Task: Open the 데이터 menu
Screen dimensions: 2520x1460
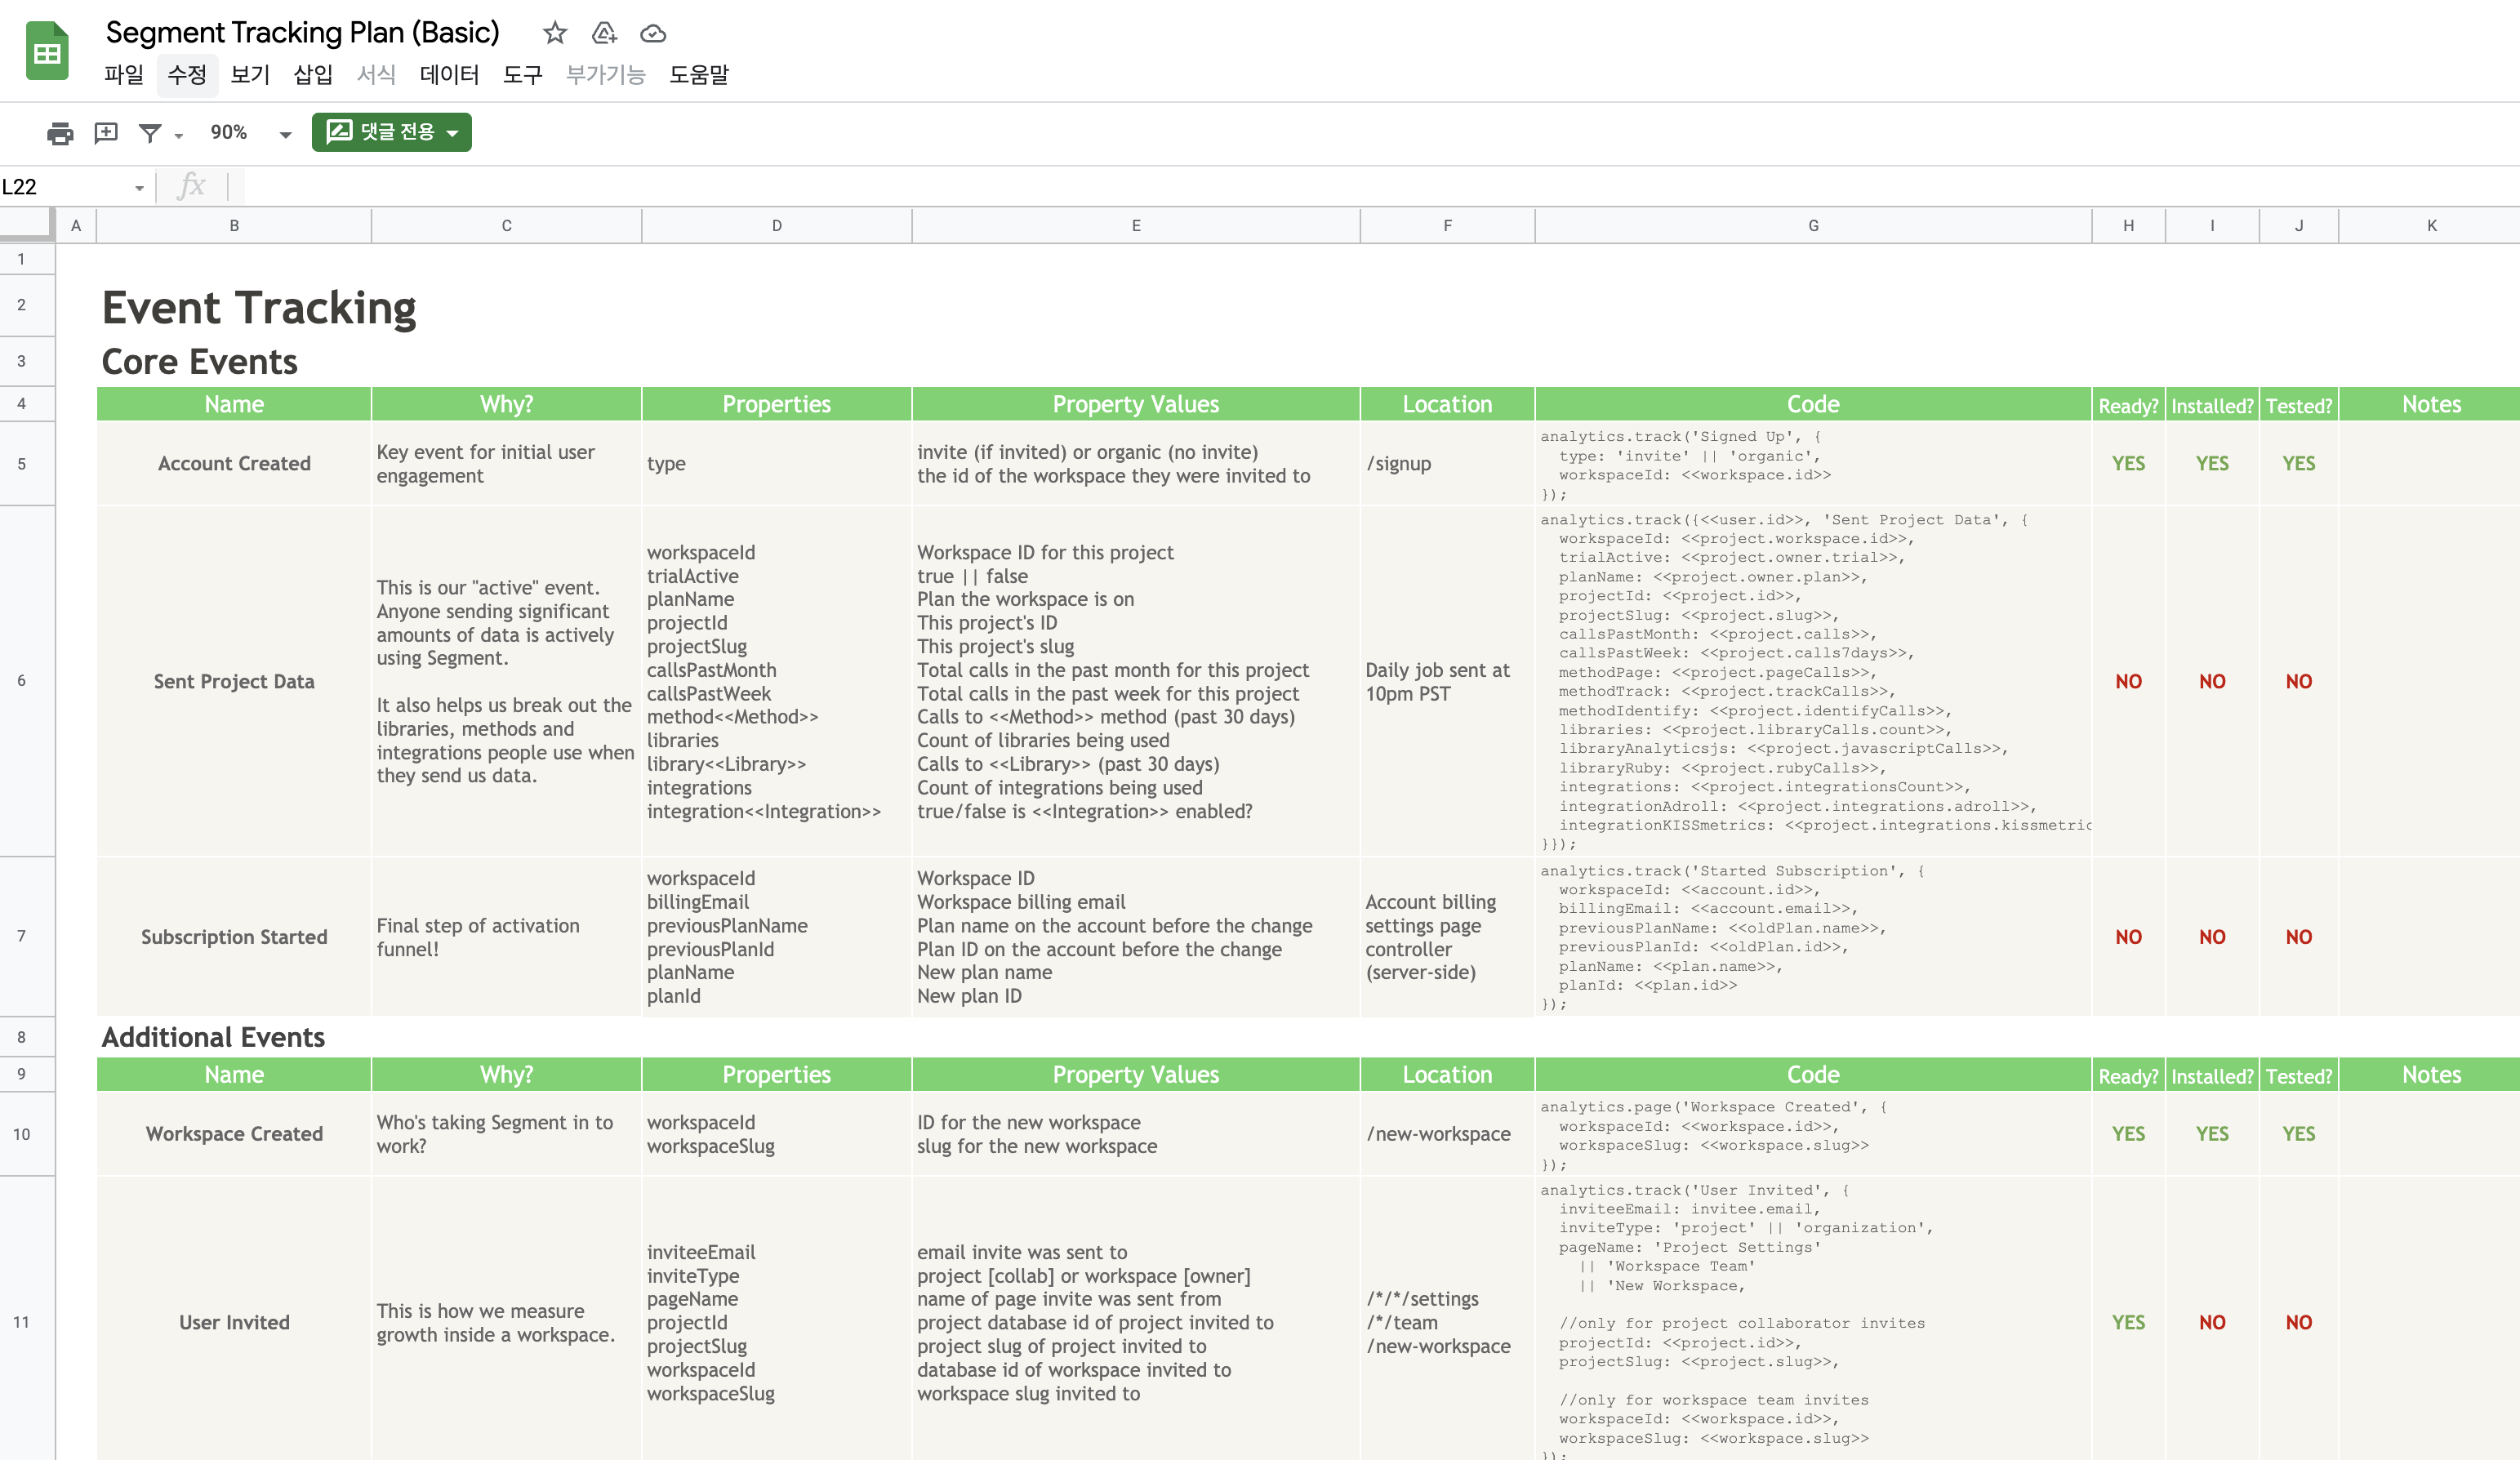Action: pyautogui.click(x=449, y=75)
